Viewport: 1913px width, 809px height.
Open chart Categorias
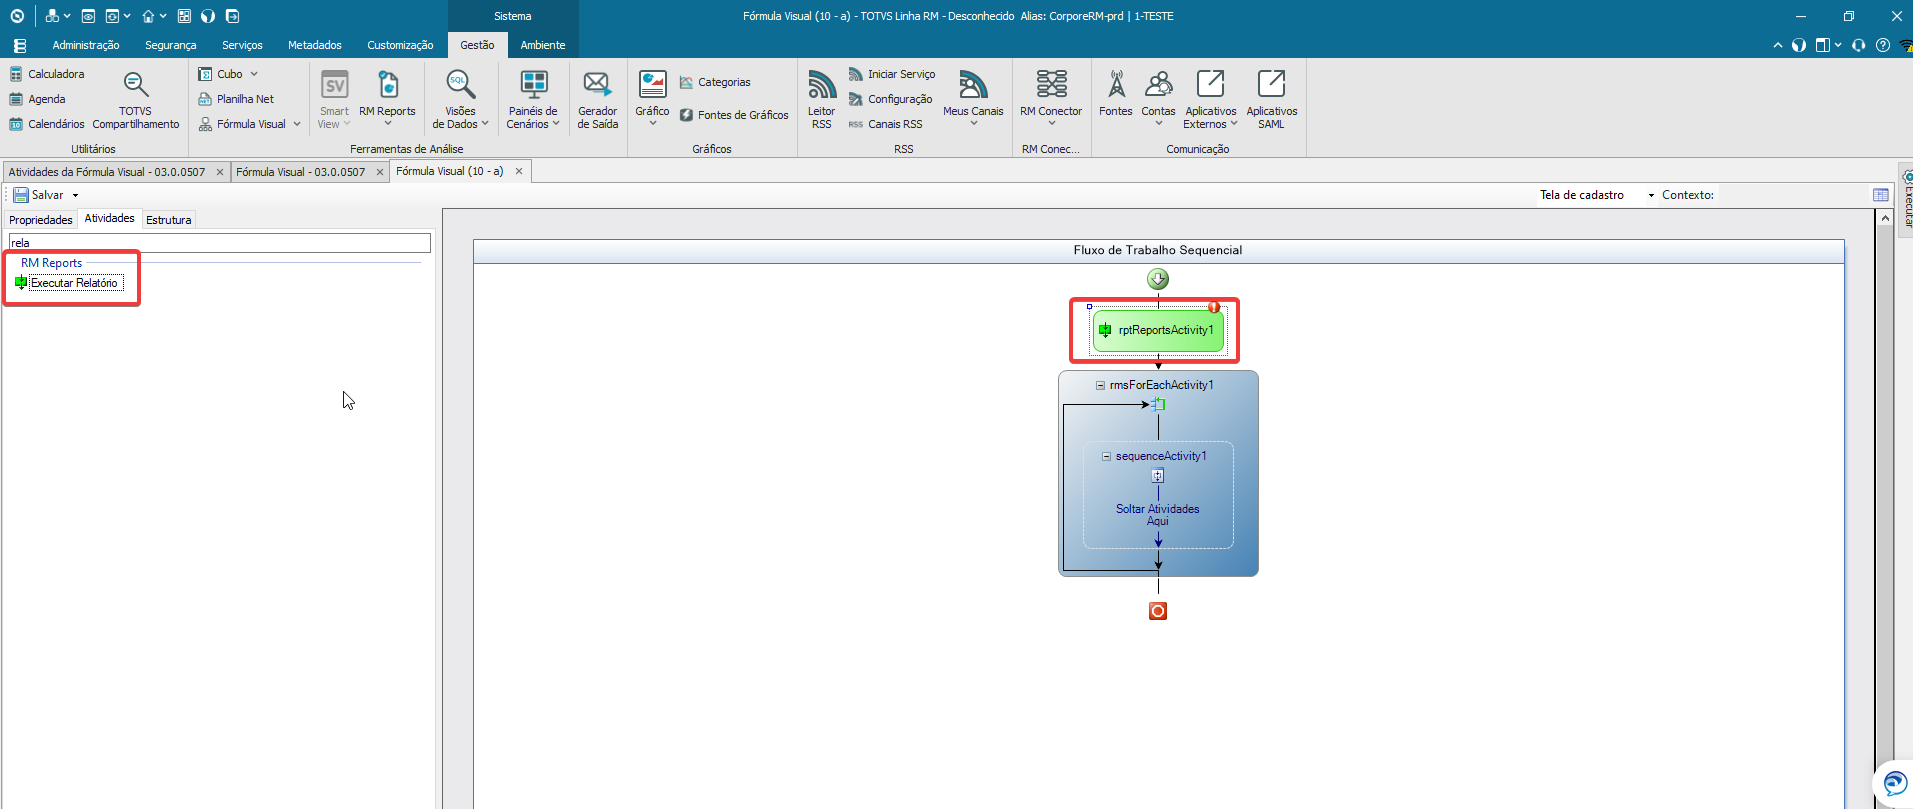click(715, 82)
